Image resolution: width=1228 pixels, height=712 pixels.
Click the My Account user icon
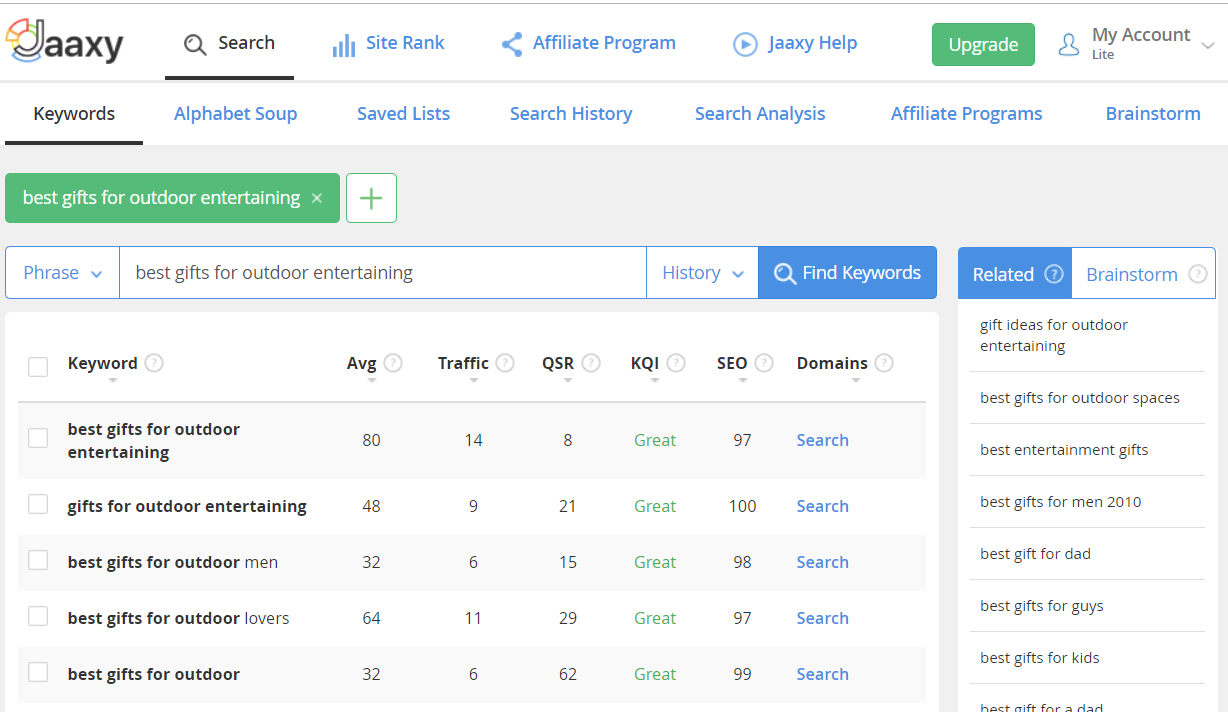[x=1069, y=44]
